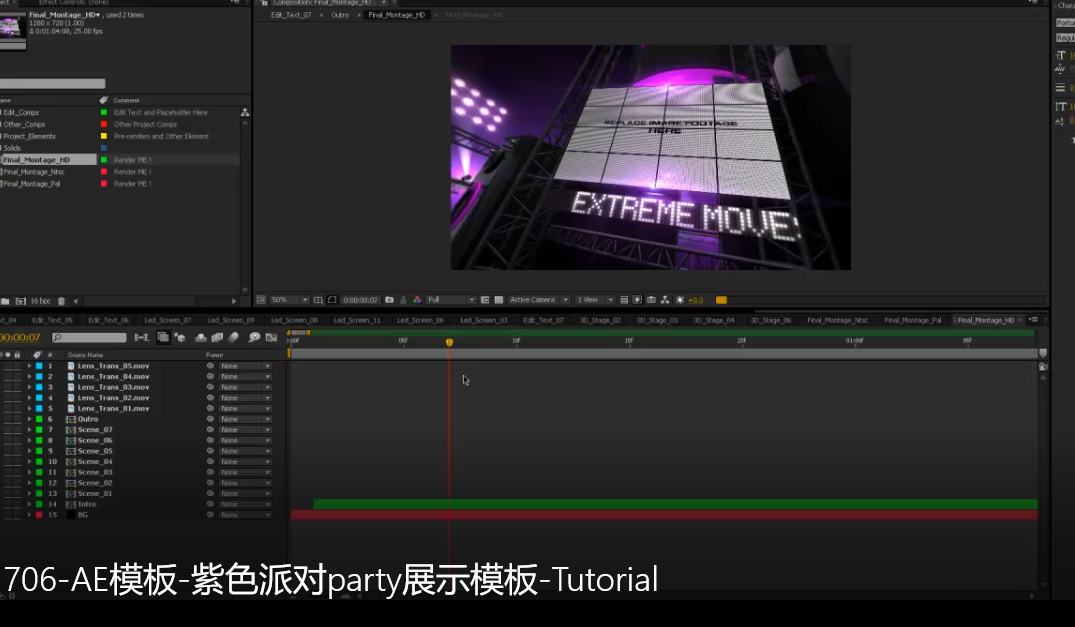Click the show channel color icon in viewer
The height and width of the screenshot is (627, 1075).
click(x=417, y=300)
